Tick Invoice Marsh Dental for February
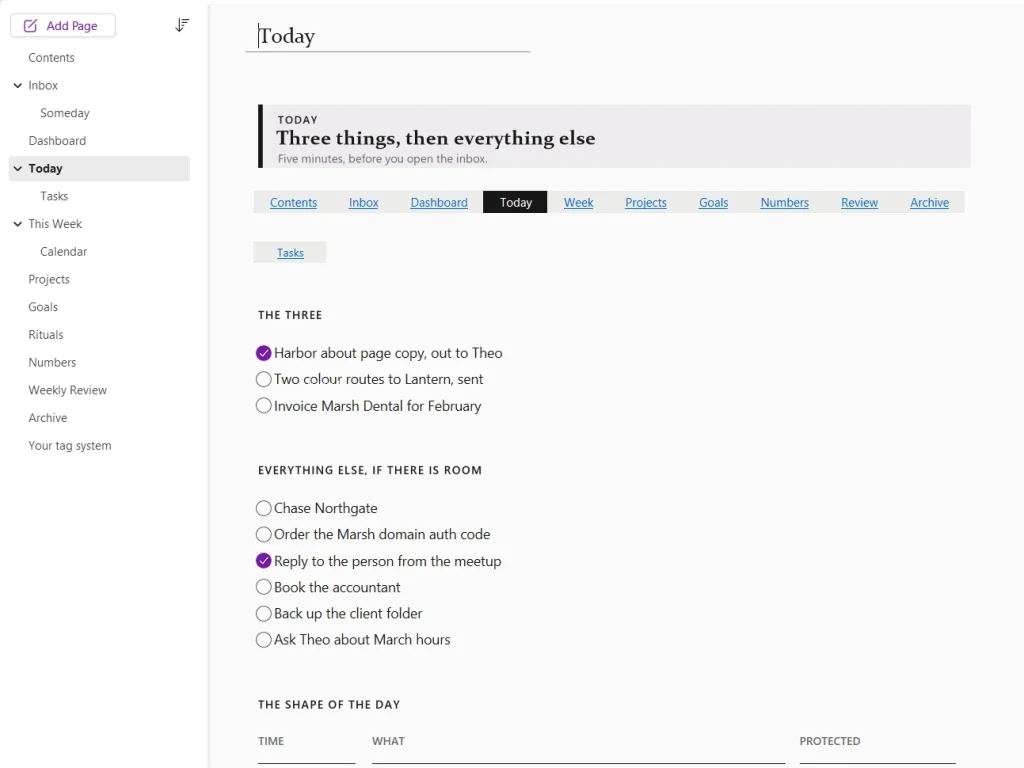Viewport: 1024px width, 768px height. (x=263, y=406)
